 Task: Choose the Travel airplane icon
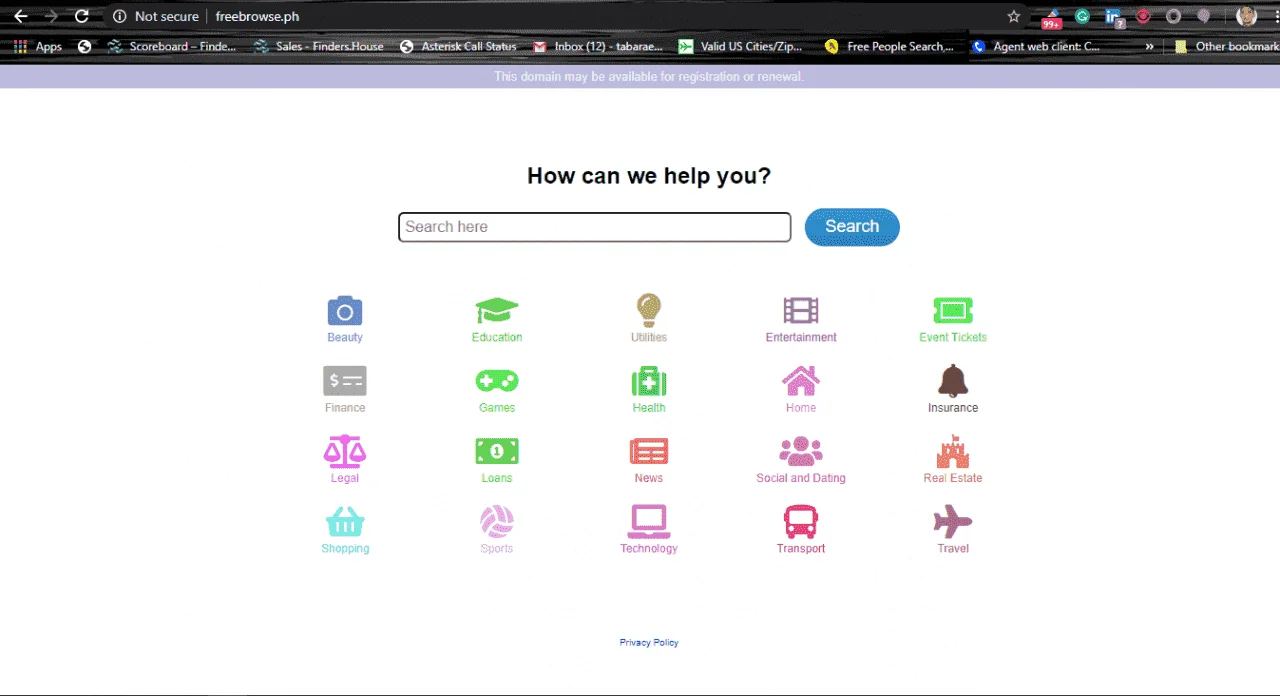click(x=953, y=522)
